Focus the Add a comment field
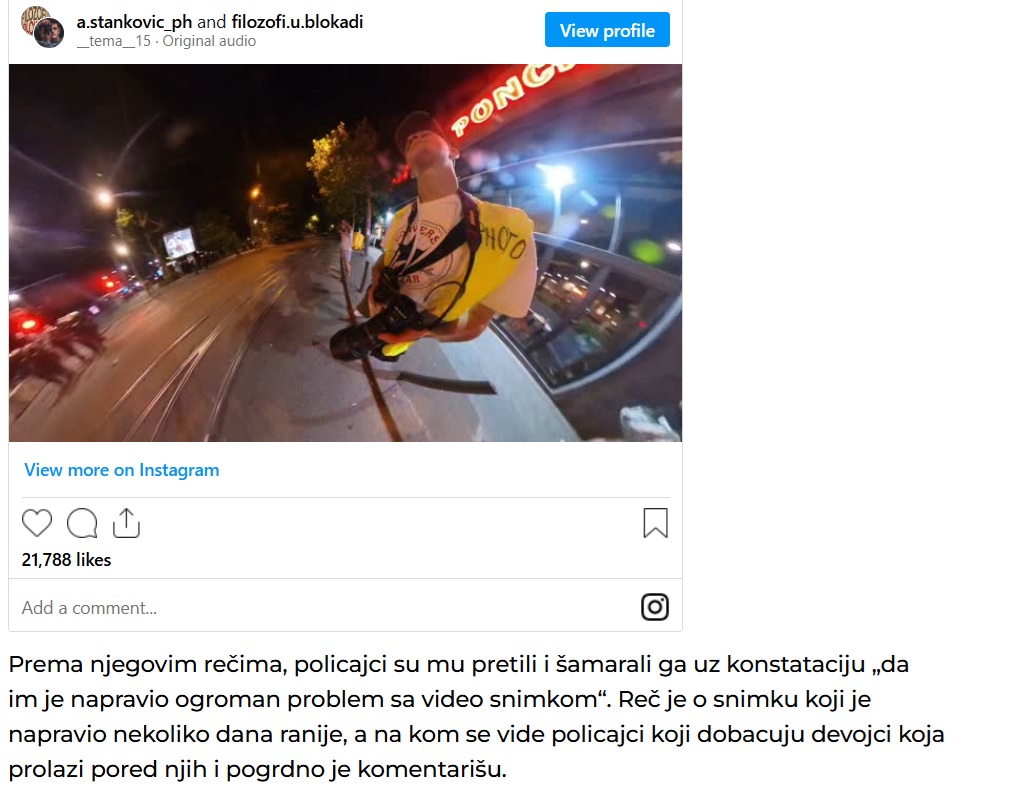This screenshot has width=1026, height=788. click(327, 607)
